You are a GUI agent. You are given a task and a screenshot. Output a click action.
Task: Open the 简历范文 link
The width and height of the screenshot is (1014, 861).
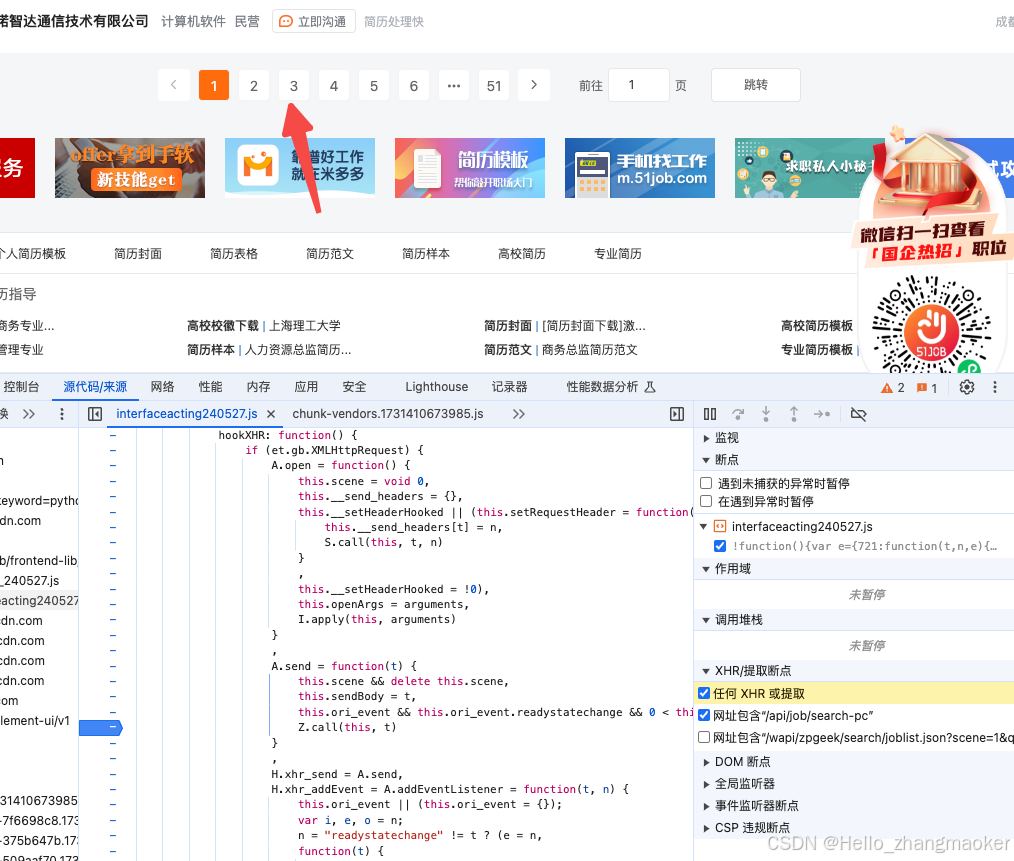coord(330,254)
